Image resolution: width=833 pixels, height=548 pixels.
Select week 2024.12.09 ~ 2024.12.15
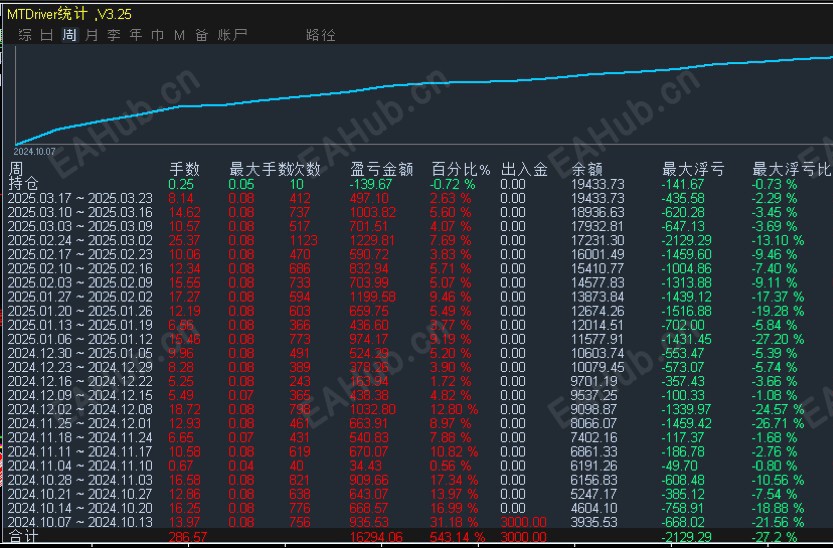pos(80,395)
